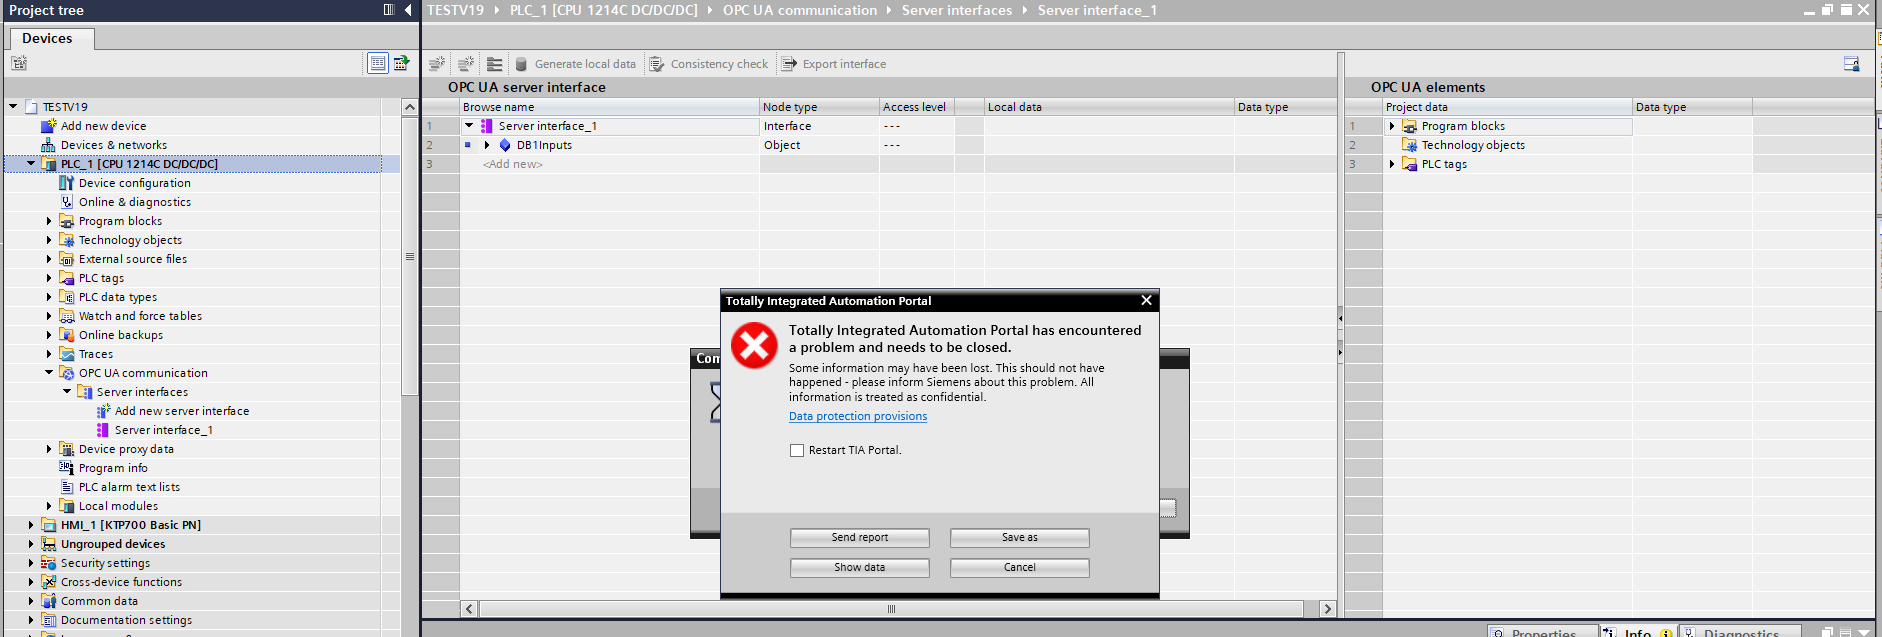Image resolution: width=1882 pixels, height=637 pixels.
Task: Click the project tree overview icon below Devices tab
Action: pyautogui.click(x=19, y=63)
